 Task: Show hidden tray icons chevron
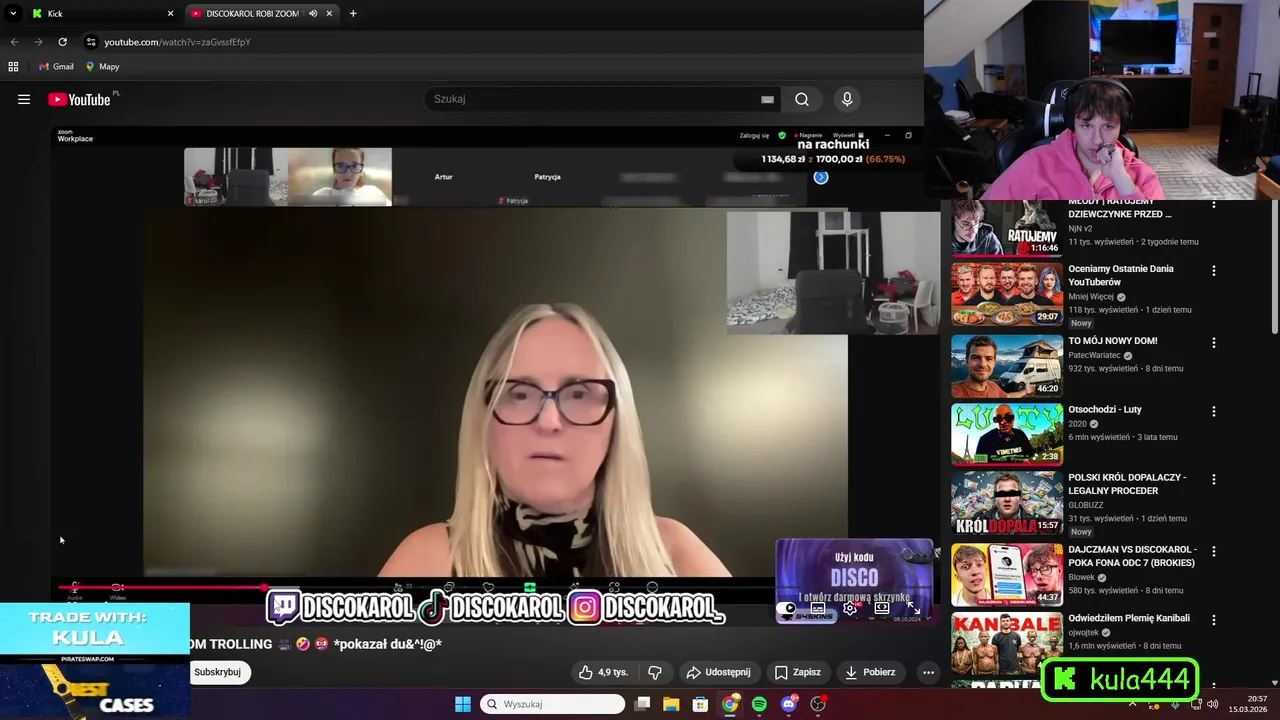pos(1133,704)
